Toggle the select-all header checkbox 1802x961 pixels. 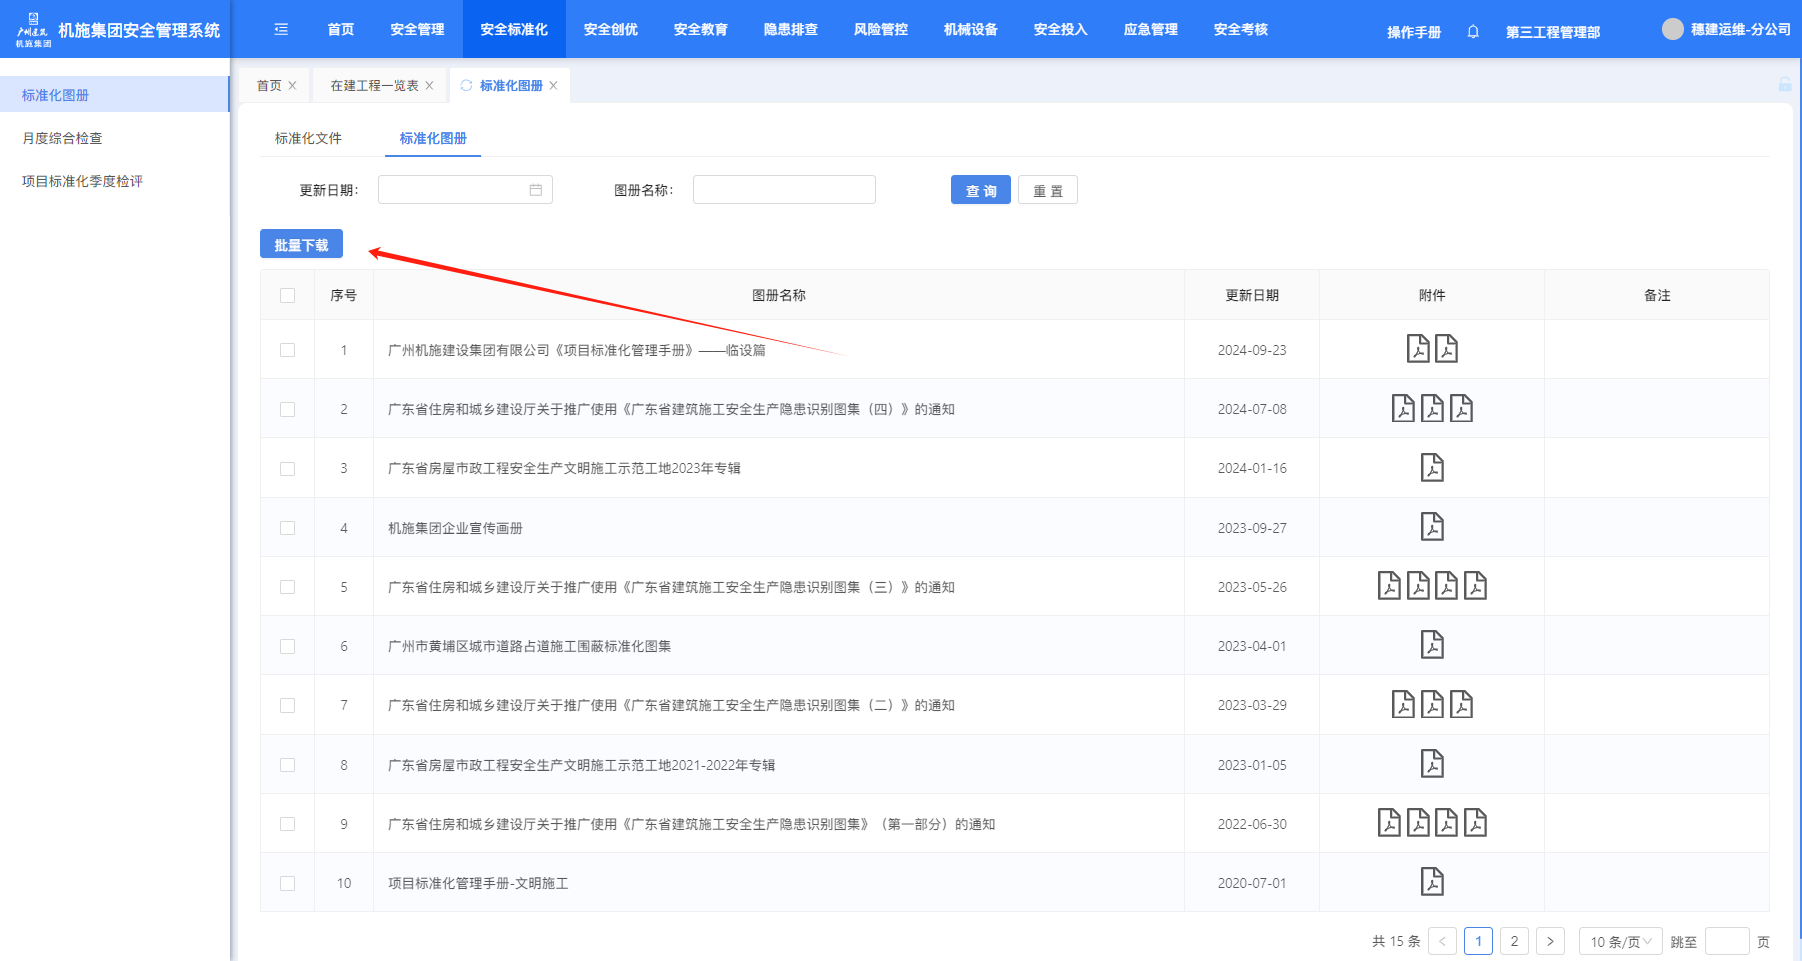point(288,295)
